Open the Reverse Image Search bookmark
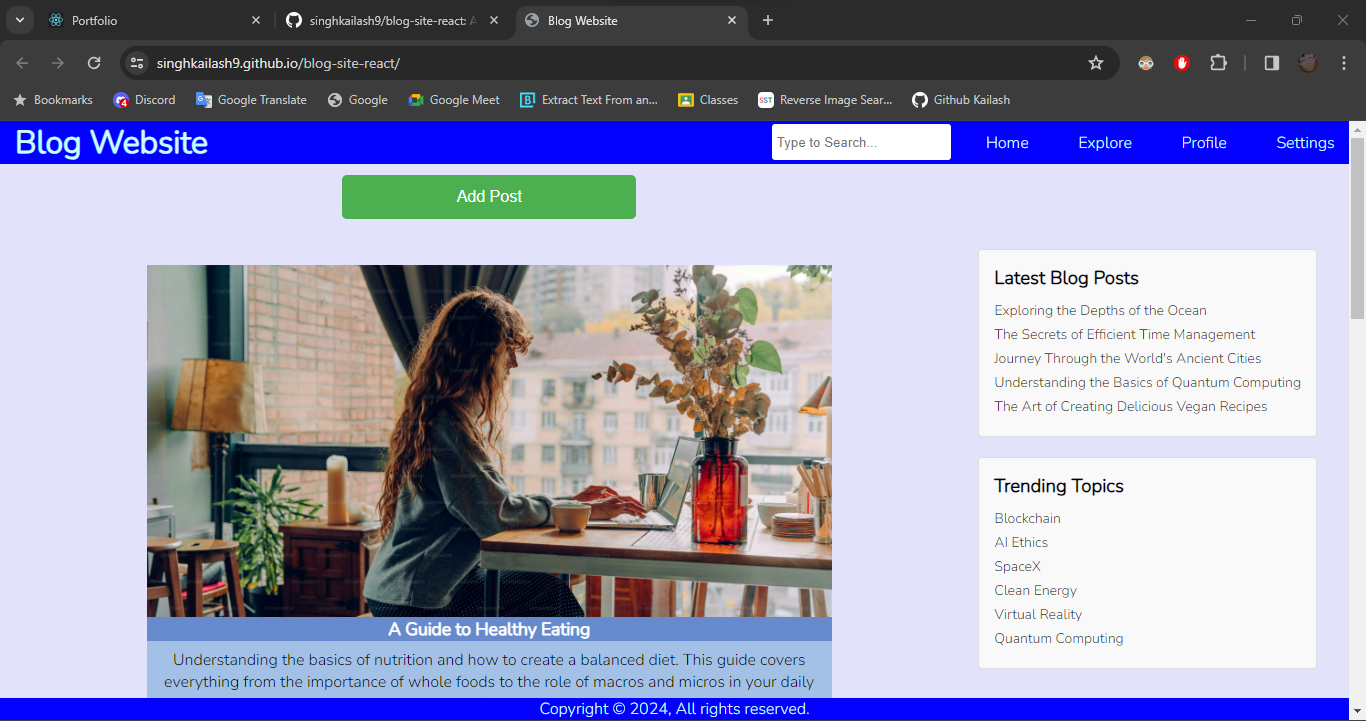Screen dimensions: 1366x721 coord(825,100)
